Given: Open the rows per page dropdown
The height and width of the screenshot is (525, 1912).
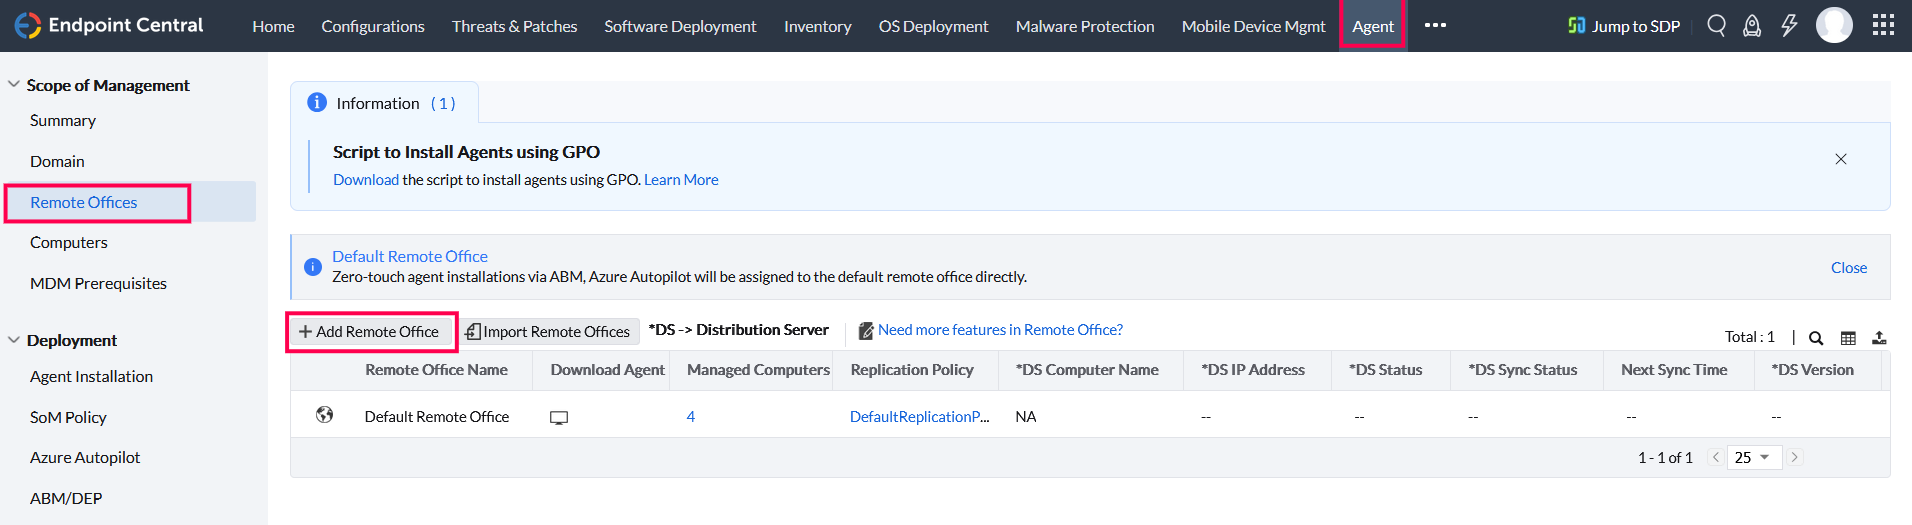Looking at the screenshot, I should (x=1753, y=457).
